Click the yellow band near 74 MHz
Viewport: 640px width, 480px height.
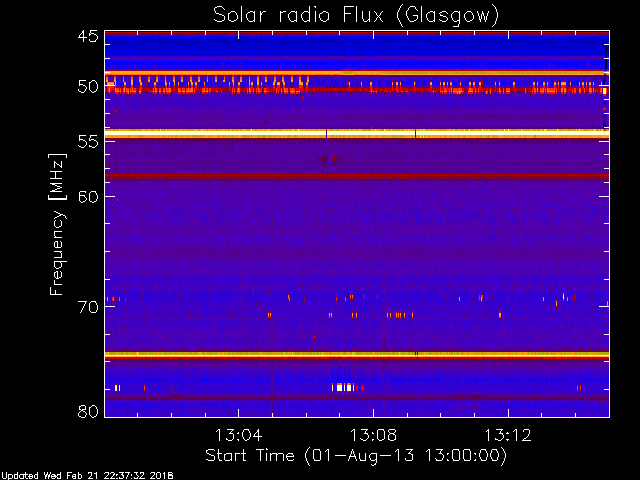(357, 355)
